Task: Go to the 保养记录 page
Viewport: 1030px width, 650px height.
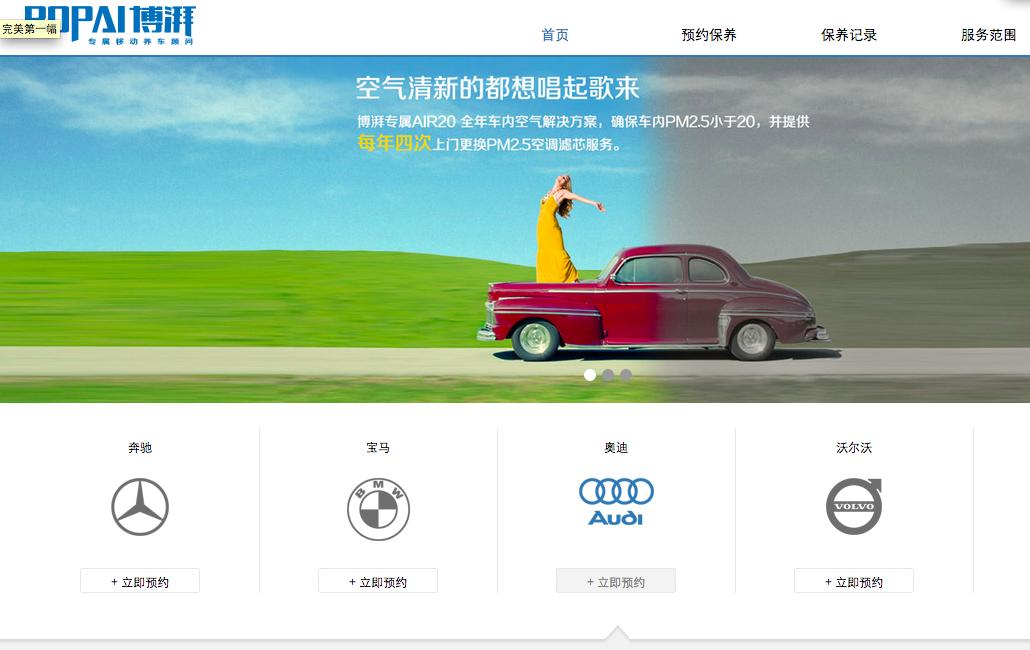Action: point(849,35)
